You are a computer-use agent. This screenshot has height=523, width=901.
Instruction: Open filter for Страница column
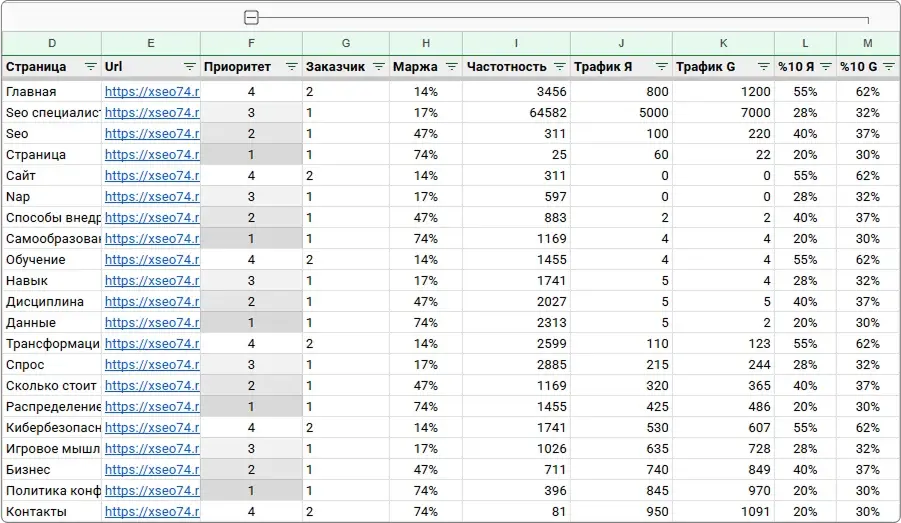point(91,67)
